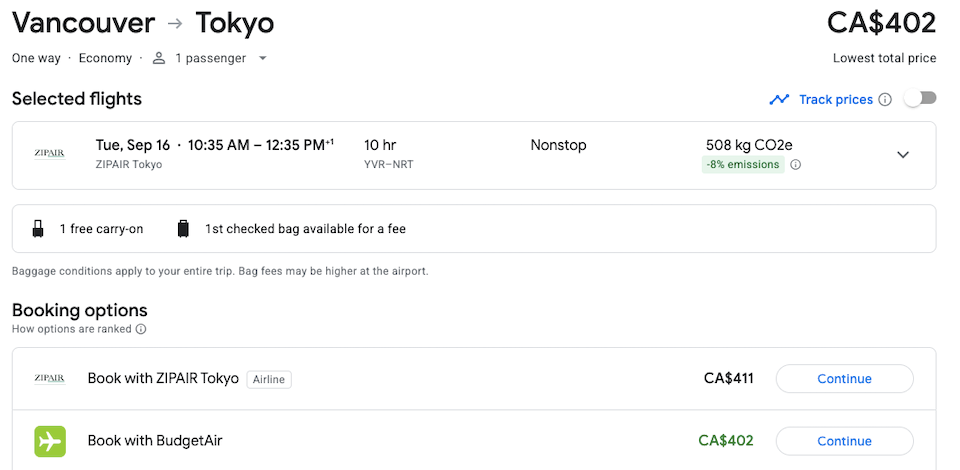Viewport: 960px width, 470px height.
Task: Continue booking with BudgetAir
Action: [x=844, y=441]
